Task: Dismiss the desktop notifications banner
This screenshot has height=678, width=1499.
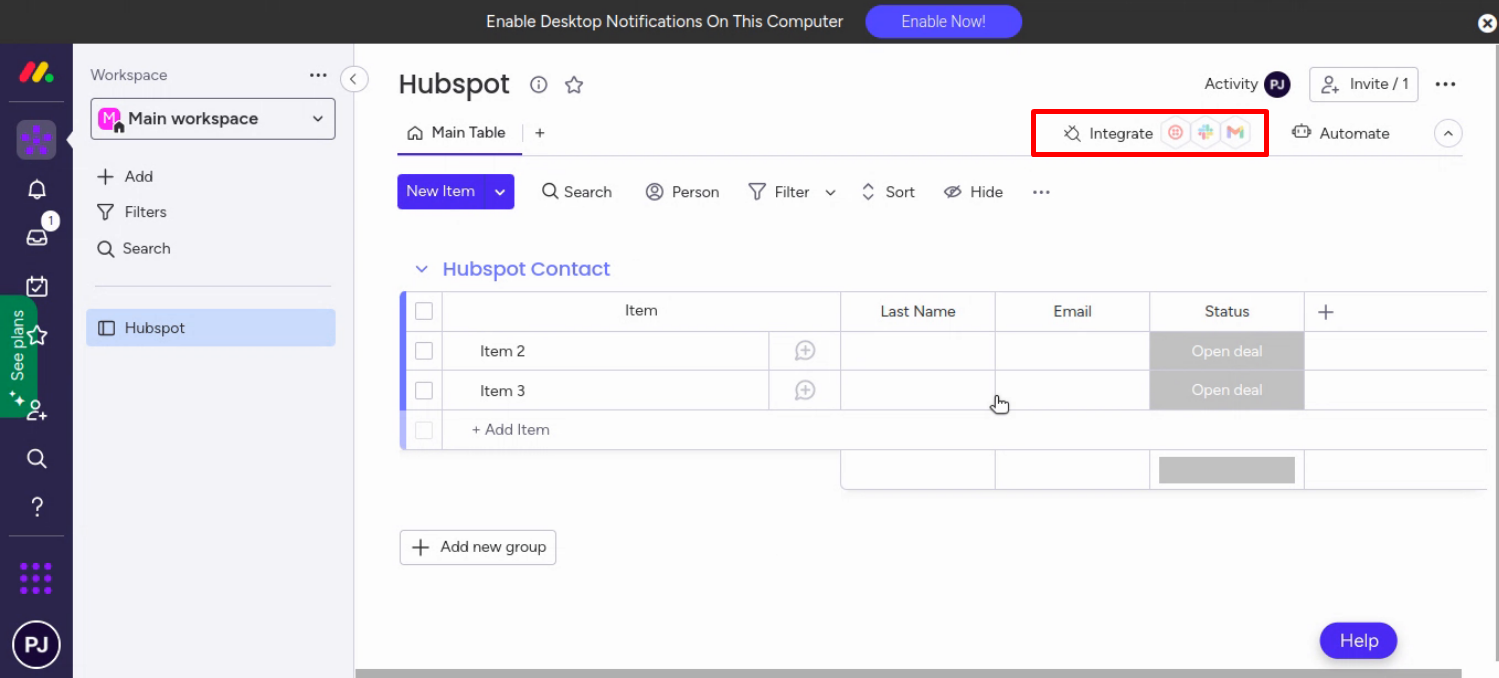Action: click(x=1487, y=24)
